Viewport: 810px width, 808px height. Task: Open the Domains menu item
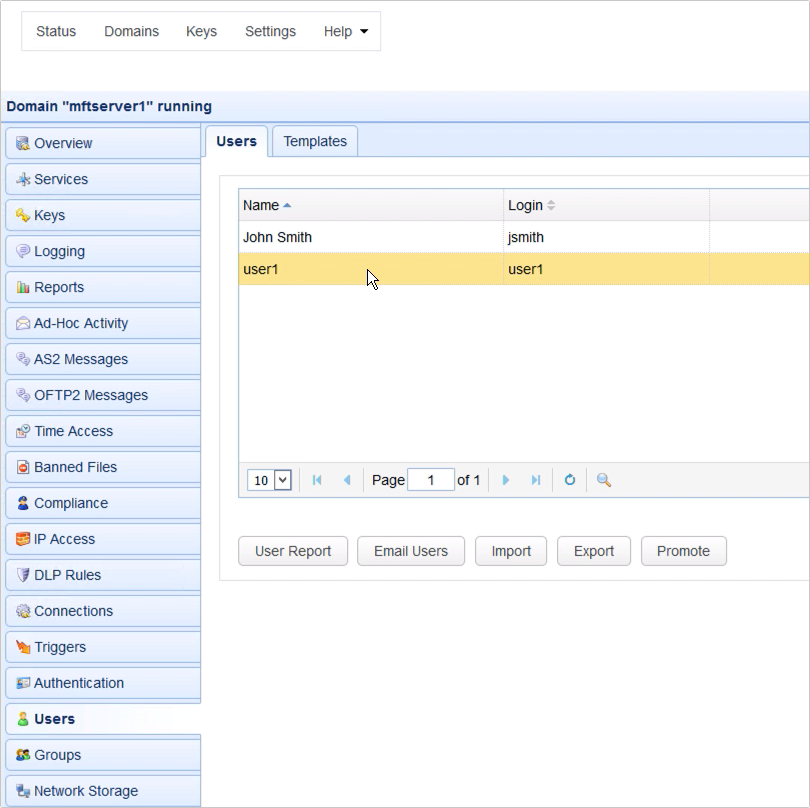coord(131,31)
